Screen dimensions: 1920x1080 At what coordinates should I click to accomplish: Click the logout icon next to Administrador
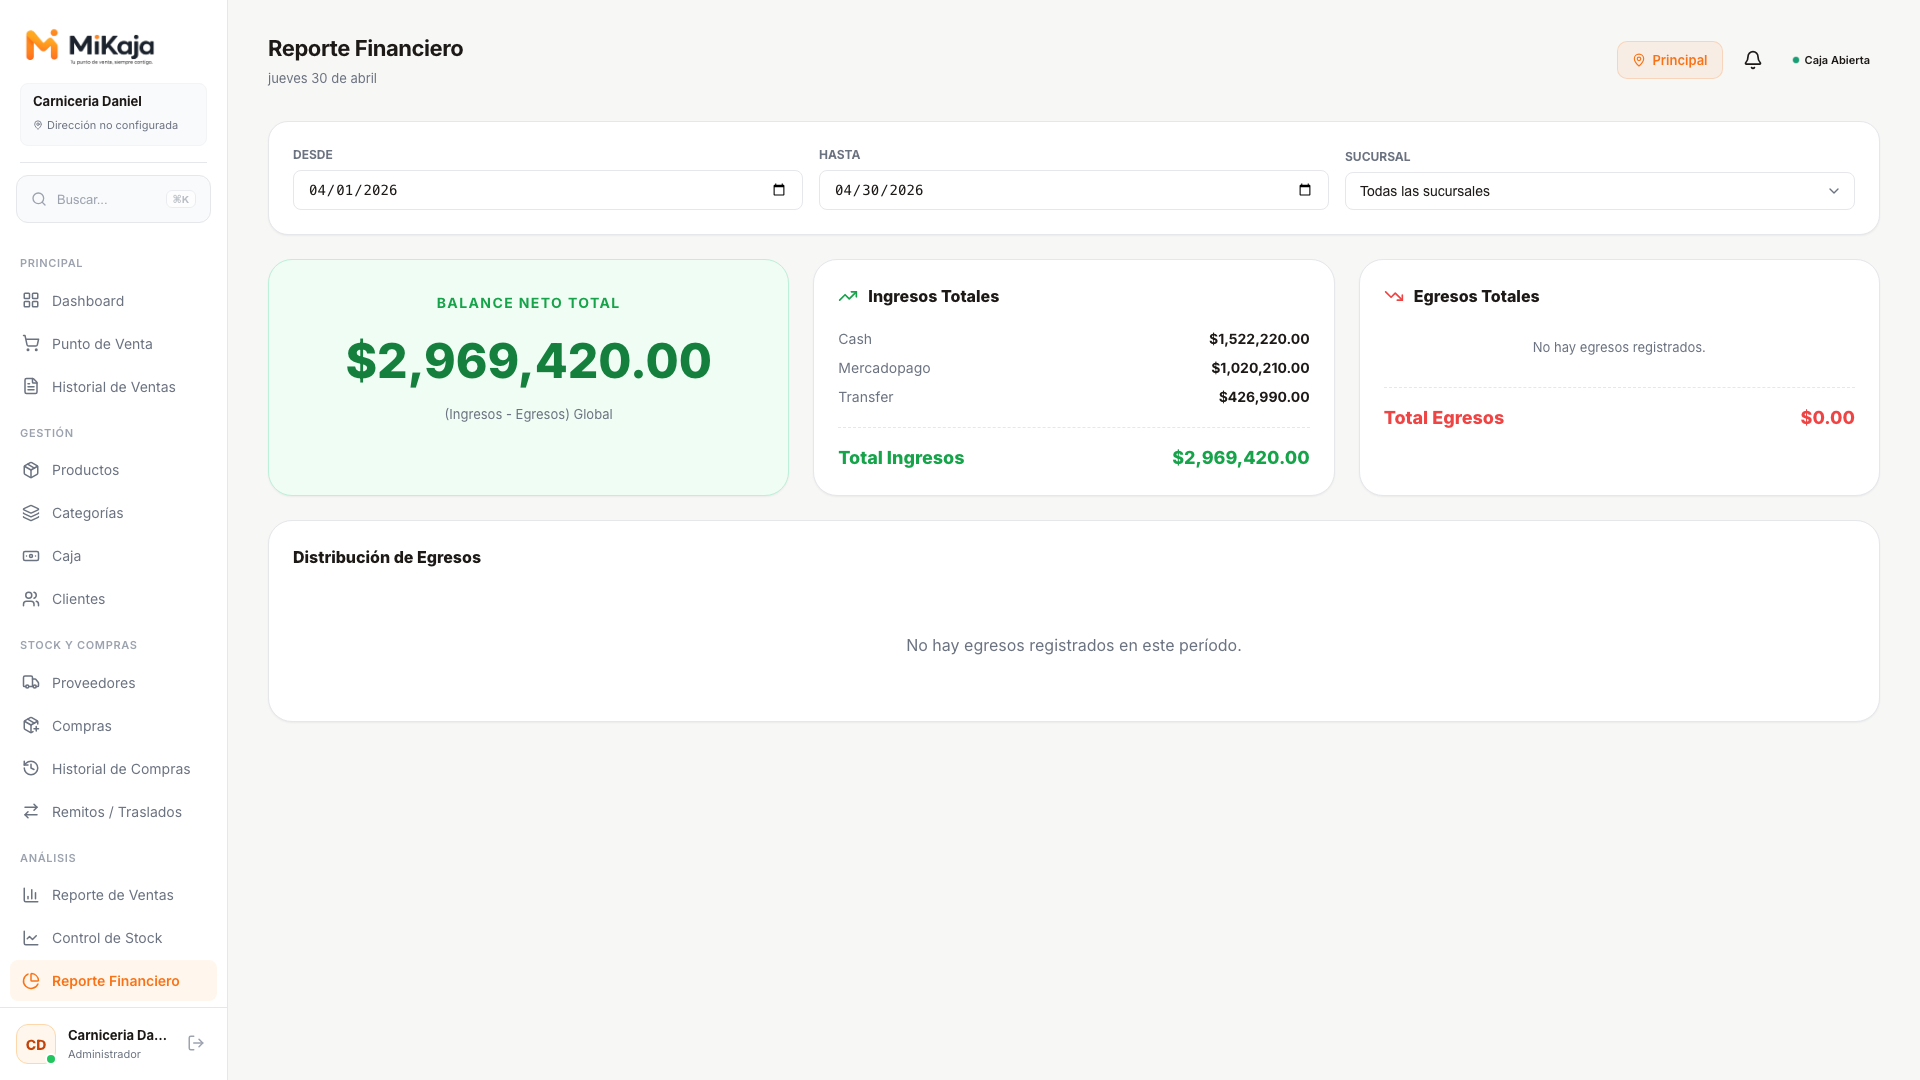pyautogui.click(x=196, y=1043)
